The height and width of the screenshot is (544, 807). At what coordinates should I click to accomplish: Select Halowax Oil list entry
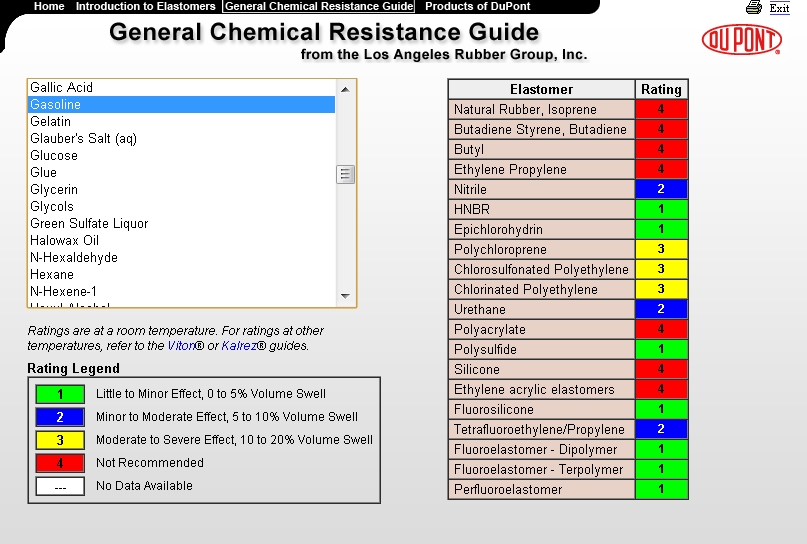64,241
